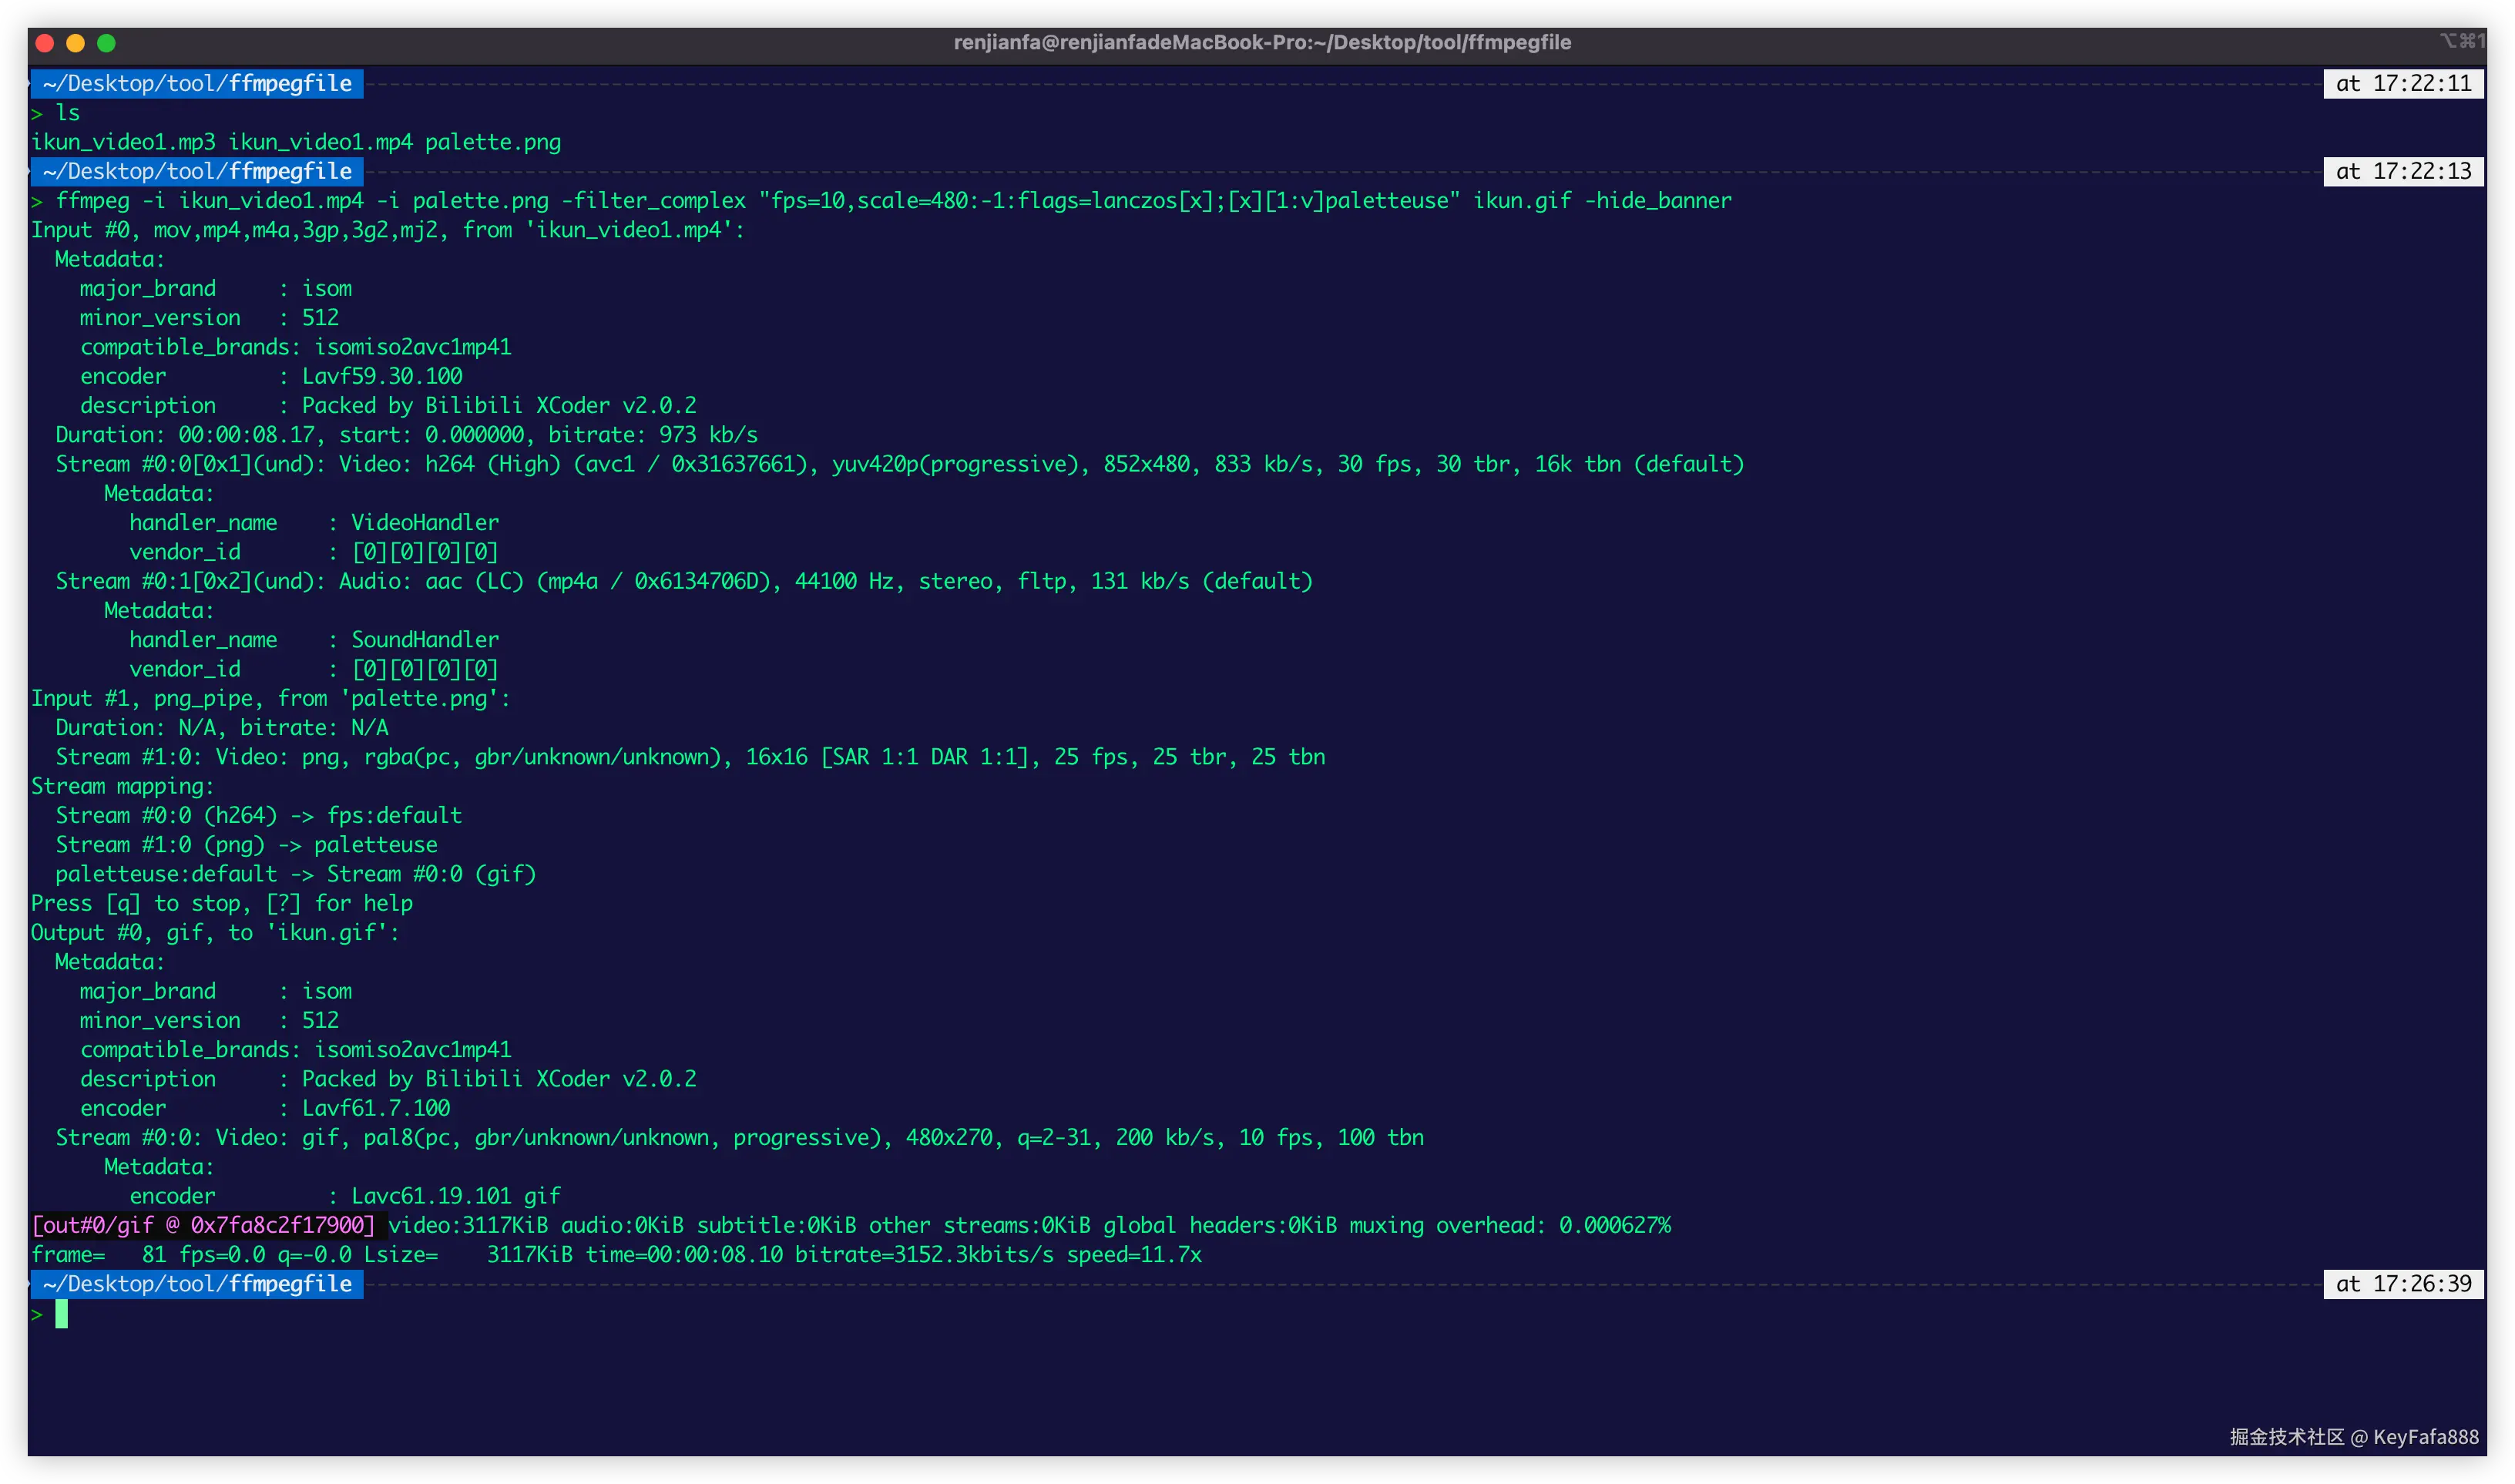This screenshot has height=1484, width=2515.
Task: Click the green zoom window button
Action: 106,43
